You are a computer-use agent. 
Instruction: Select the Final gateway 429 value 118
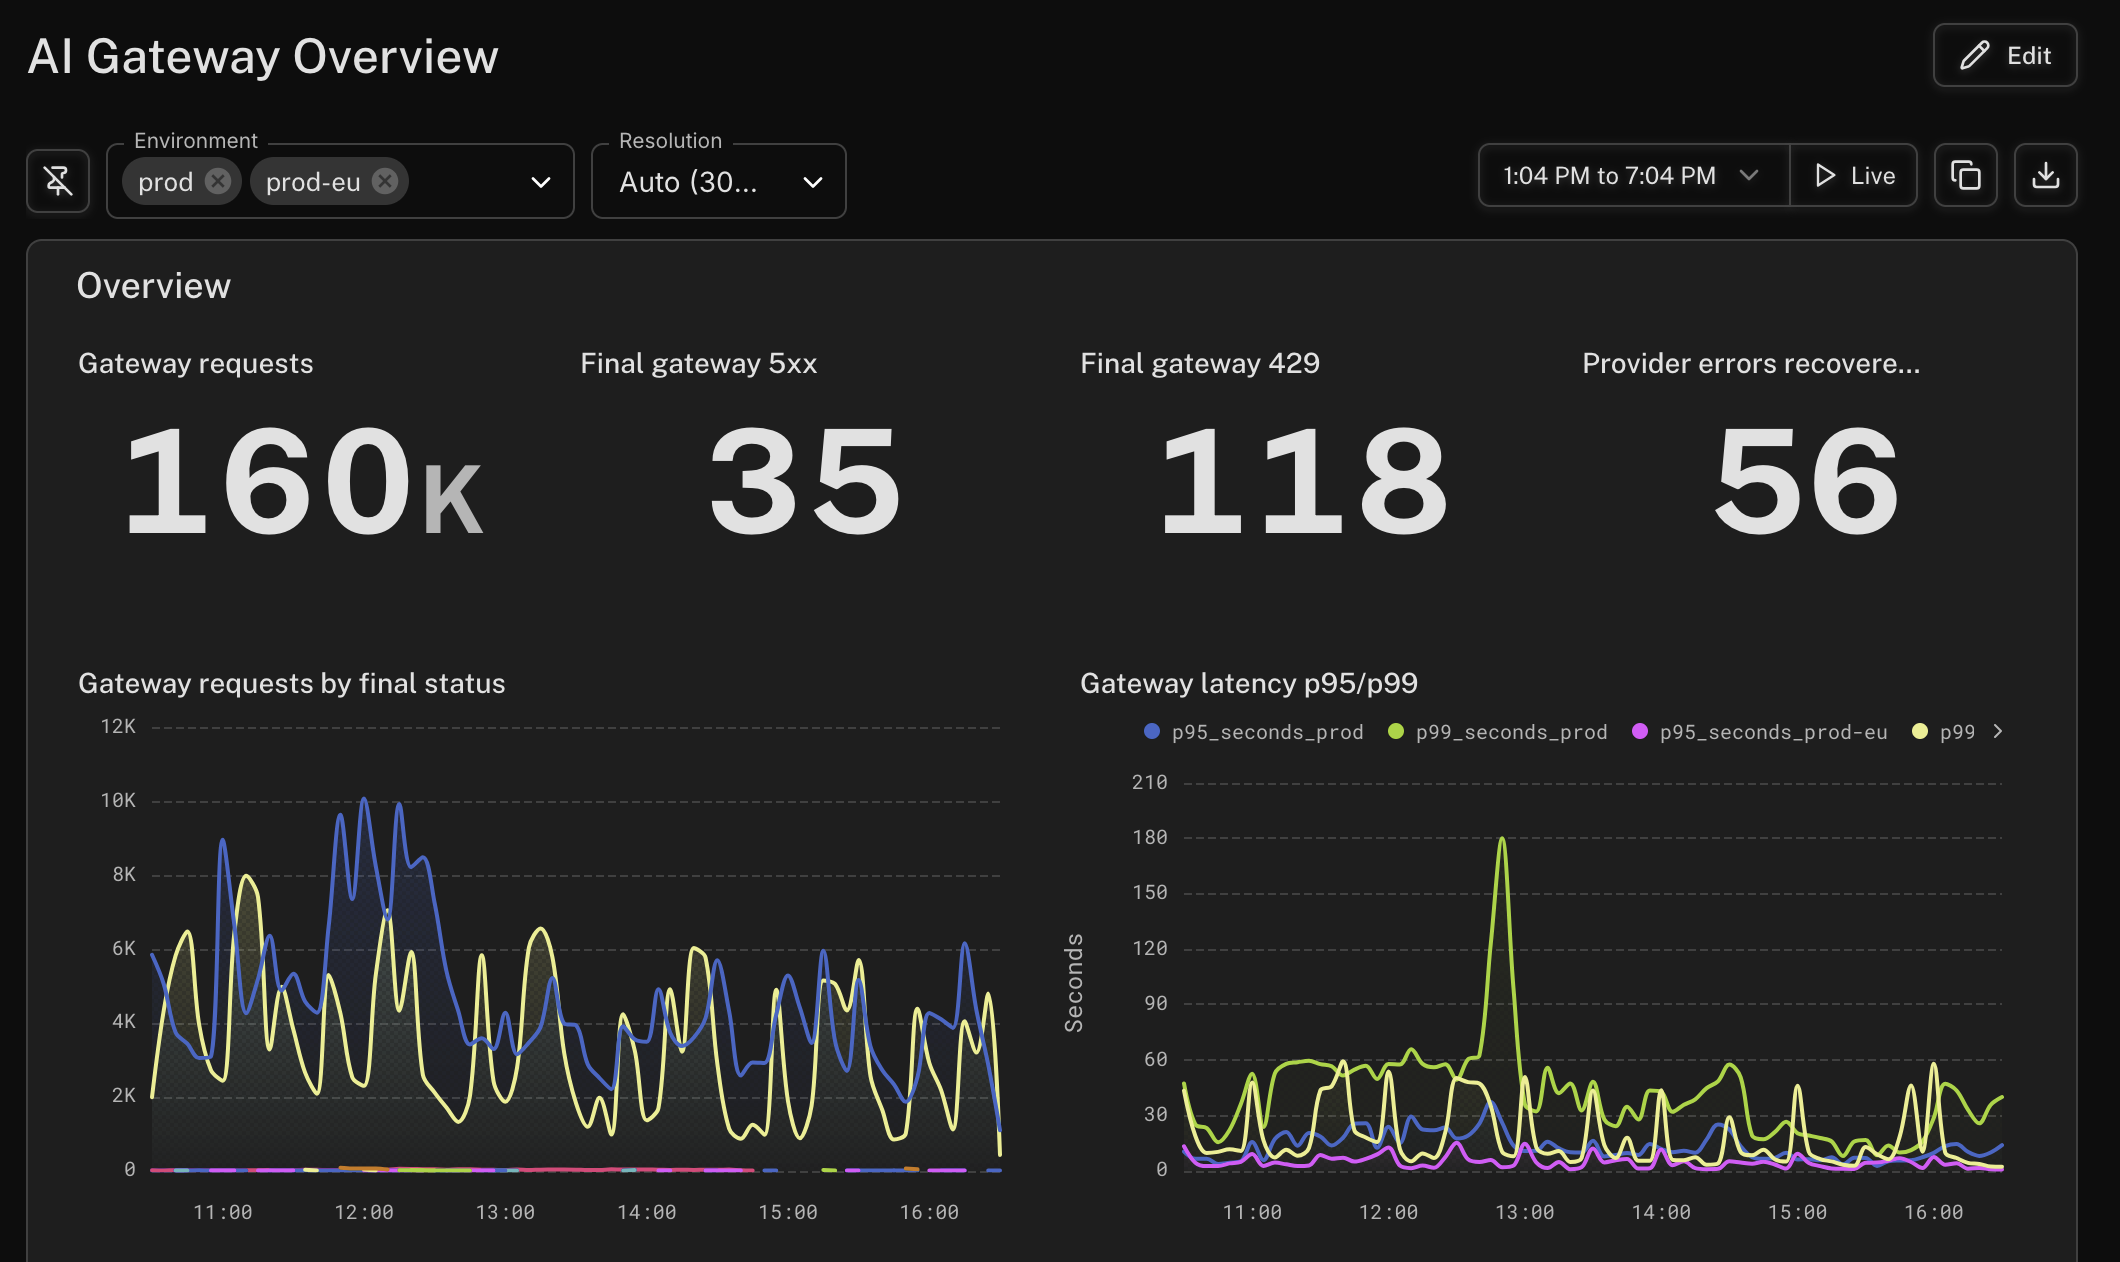point(1303,481)
